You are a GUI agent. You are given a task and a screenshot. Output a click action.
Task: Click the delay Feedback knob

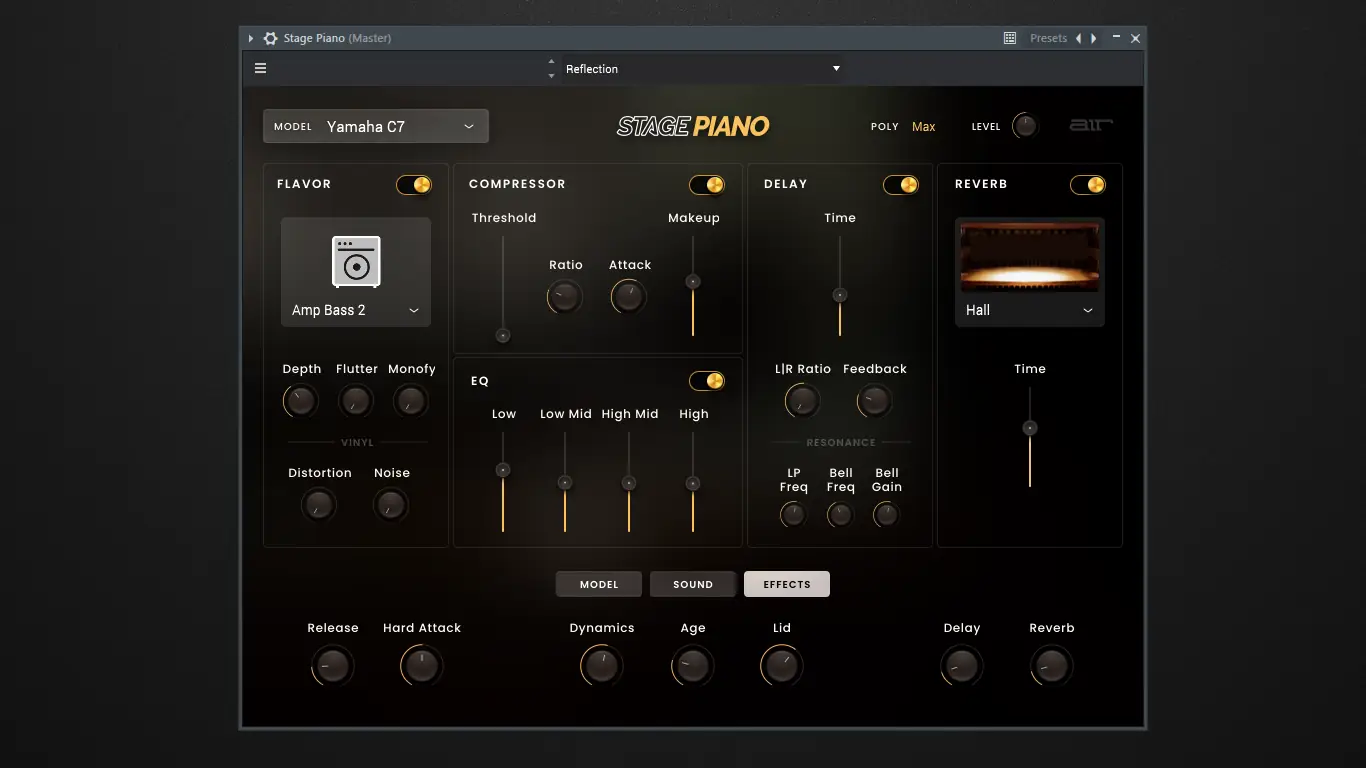tap(874, 401)
